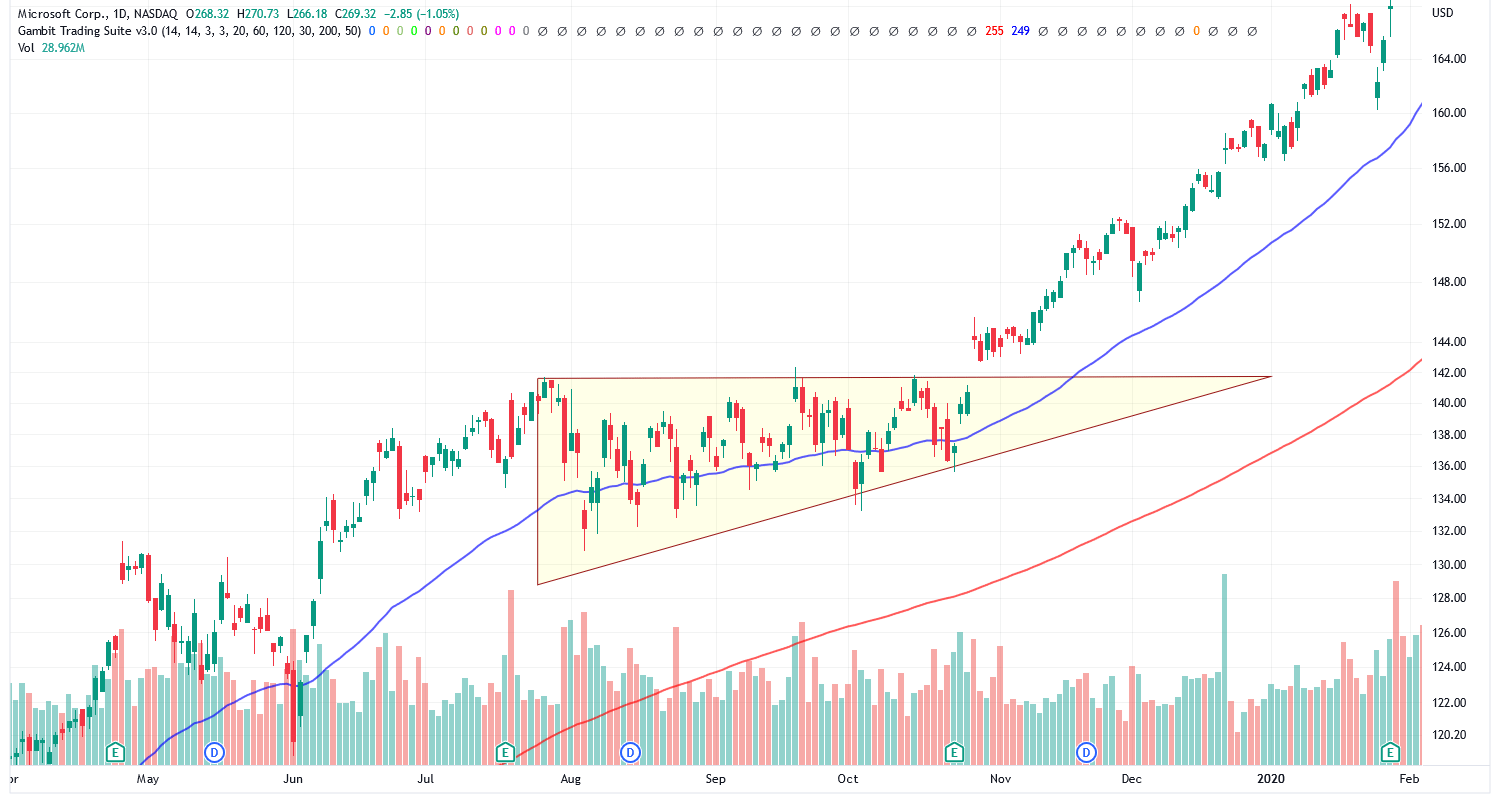Click the Jul label on time axis
Viewport: 1500px width, 800px height.
(x=427, y=778)
